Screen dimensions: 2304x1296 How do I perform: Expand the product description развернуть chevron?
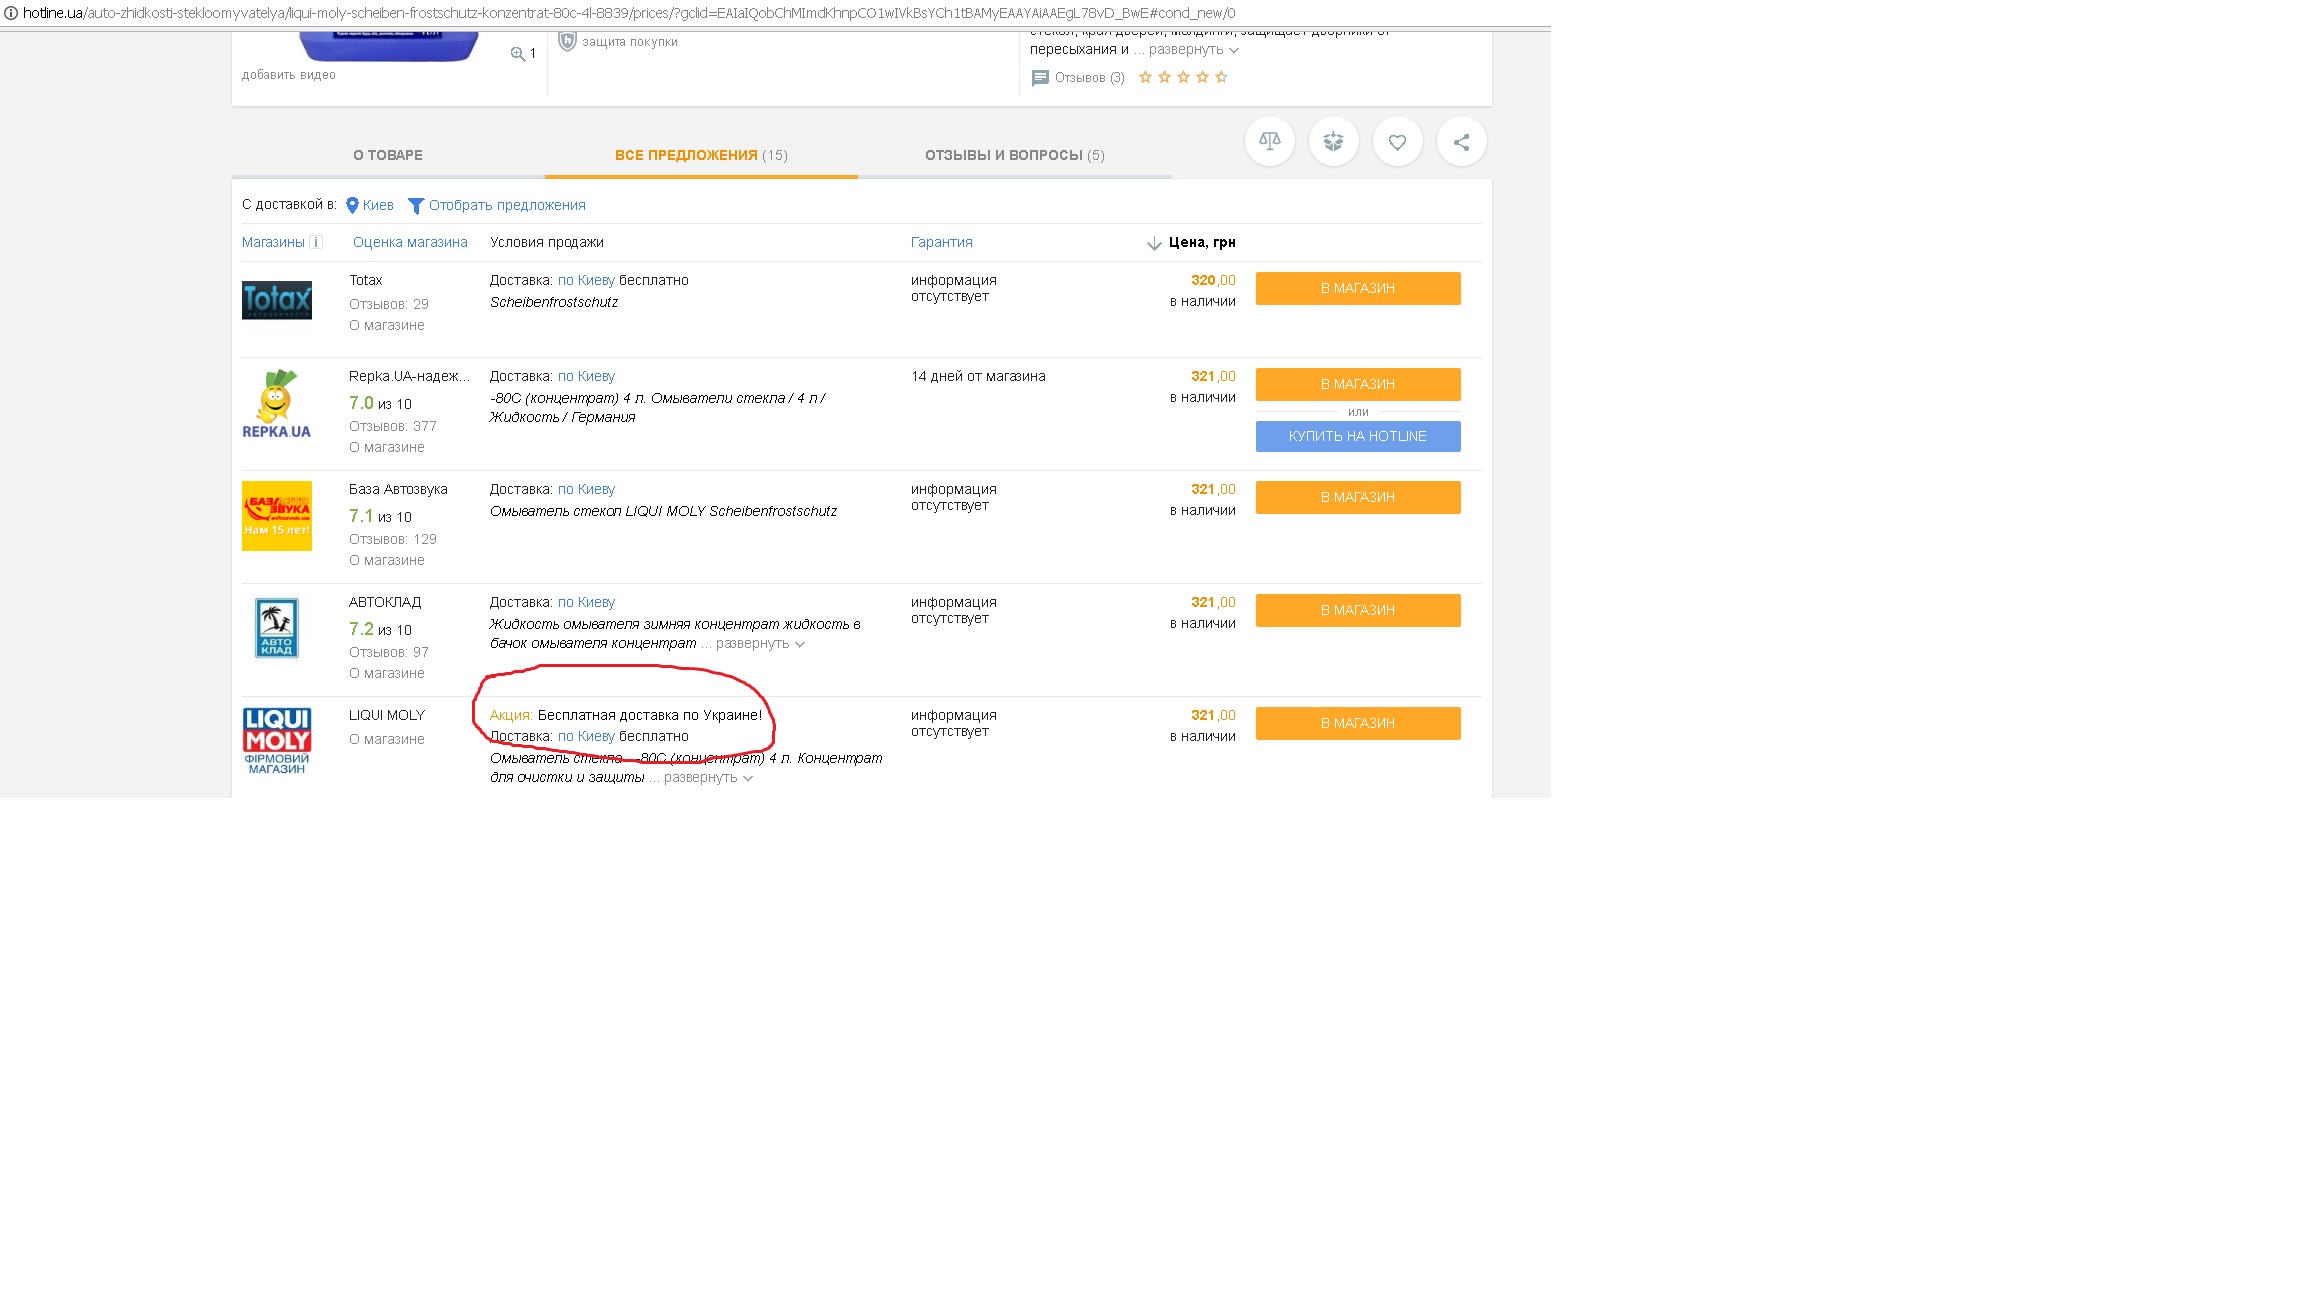(1234, 50)
